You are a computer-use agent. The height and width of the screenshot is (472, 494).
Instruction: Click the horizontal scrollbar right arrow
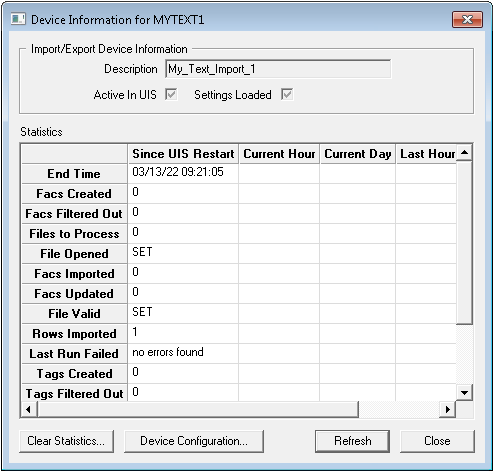tap(448, 409)
